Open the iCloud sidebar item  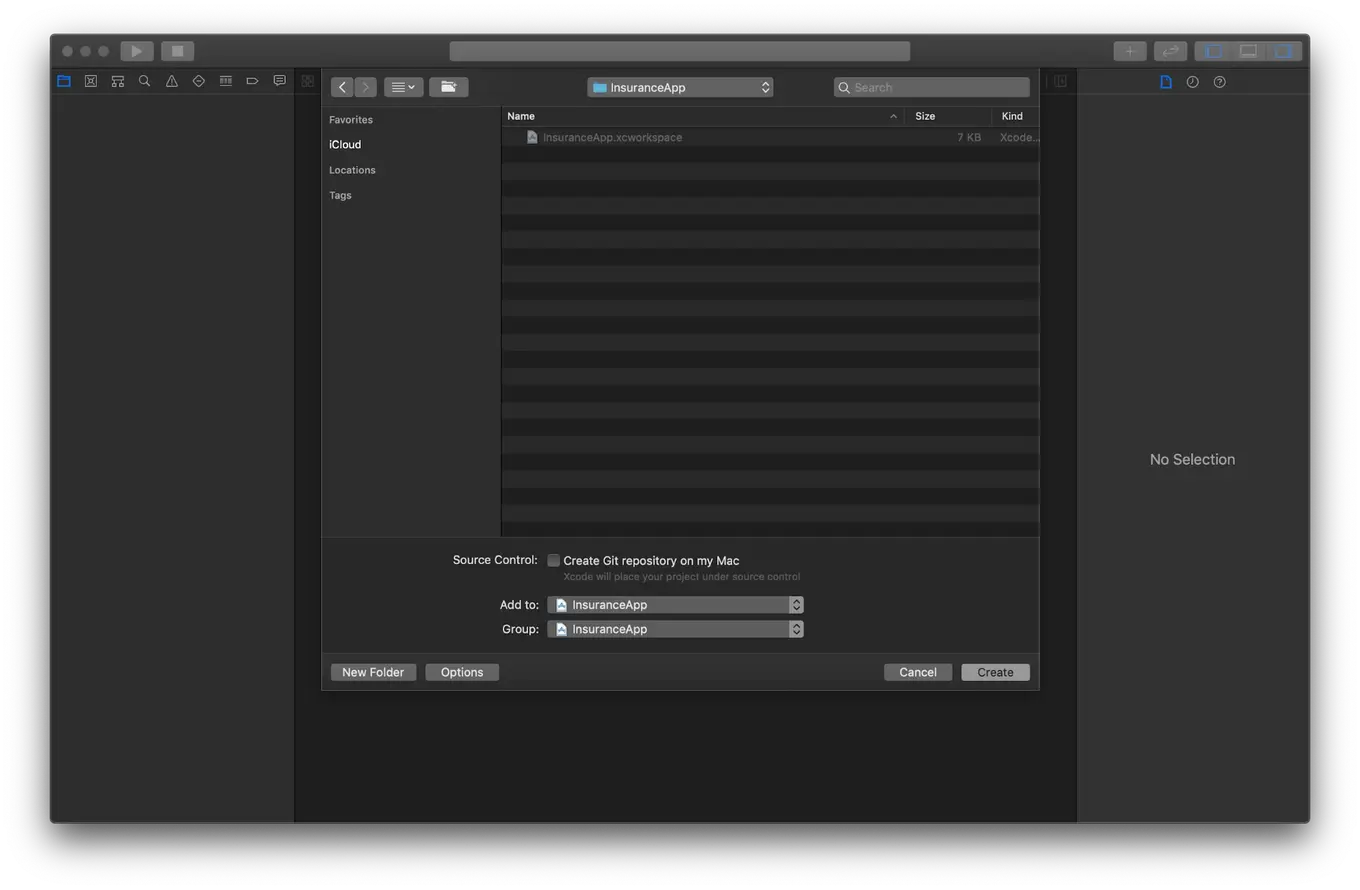pyautogui.click(x=344, y=144)
